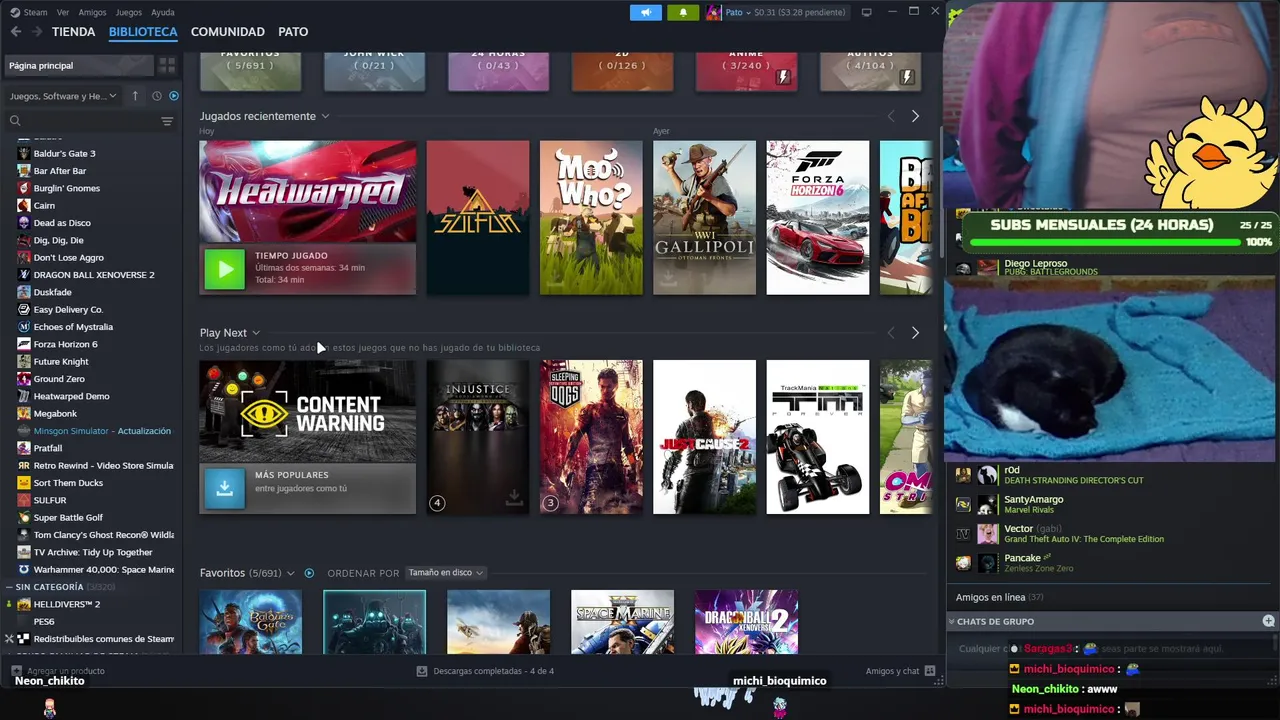Open the Moo Who? game cover
The image size is (1280, 720).
click(591, 217)
